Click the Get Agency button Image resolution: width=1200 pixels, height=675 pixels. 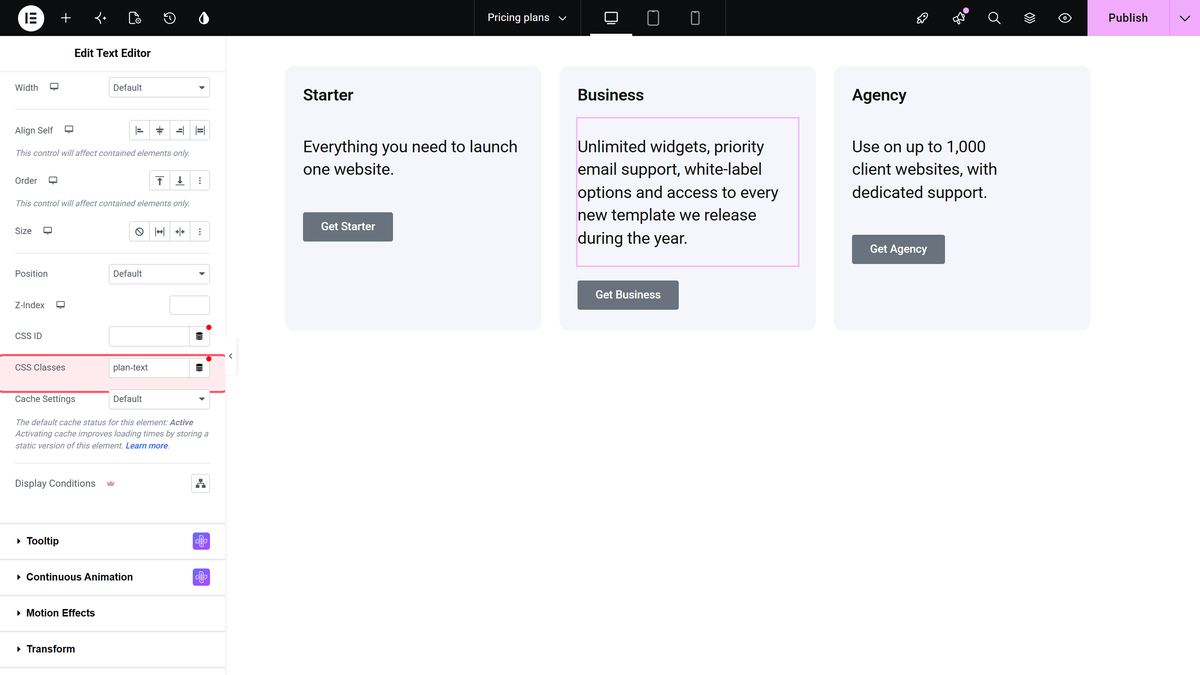898,249
